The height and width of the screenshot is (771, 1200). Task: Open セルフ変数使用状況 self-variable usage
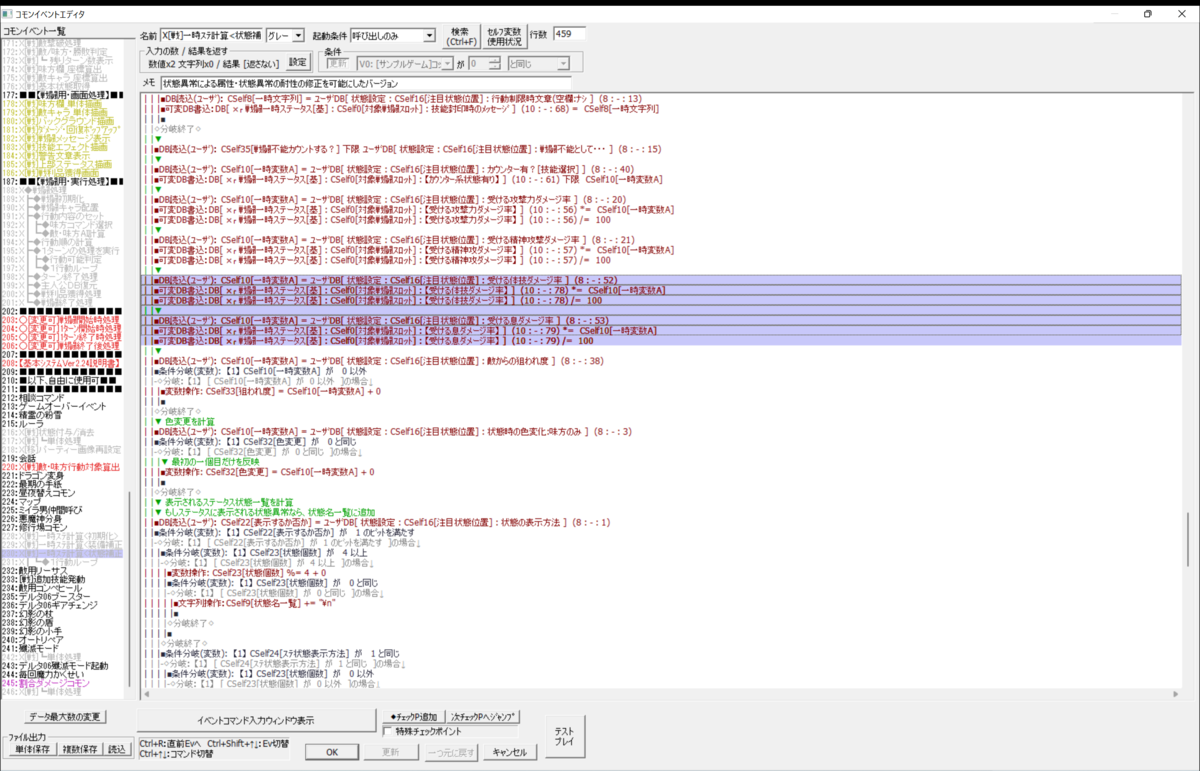point(504,36)
